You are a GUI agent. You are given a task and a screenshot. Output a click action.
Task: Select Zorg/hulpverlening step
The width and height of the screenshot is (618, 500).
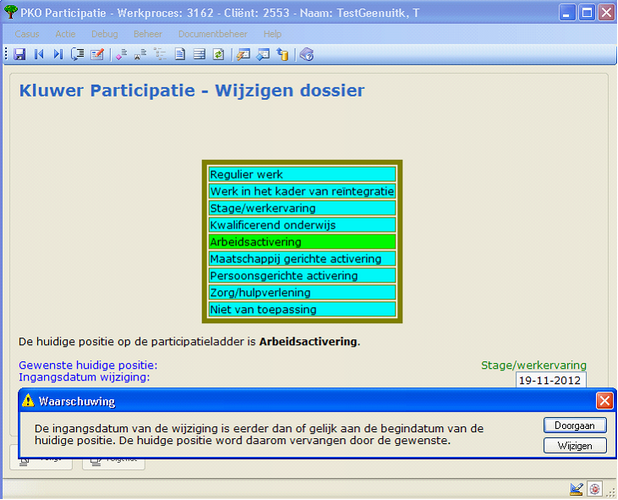pos(302,292)
